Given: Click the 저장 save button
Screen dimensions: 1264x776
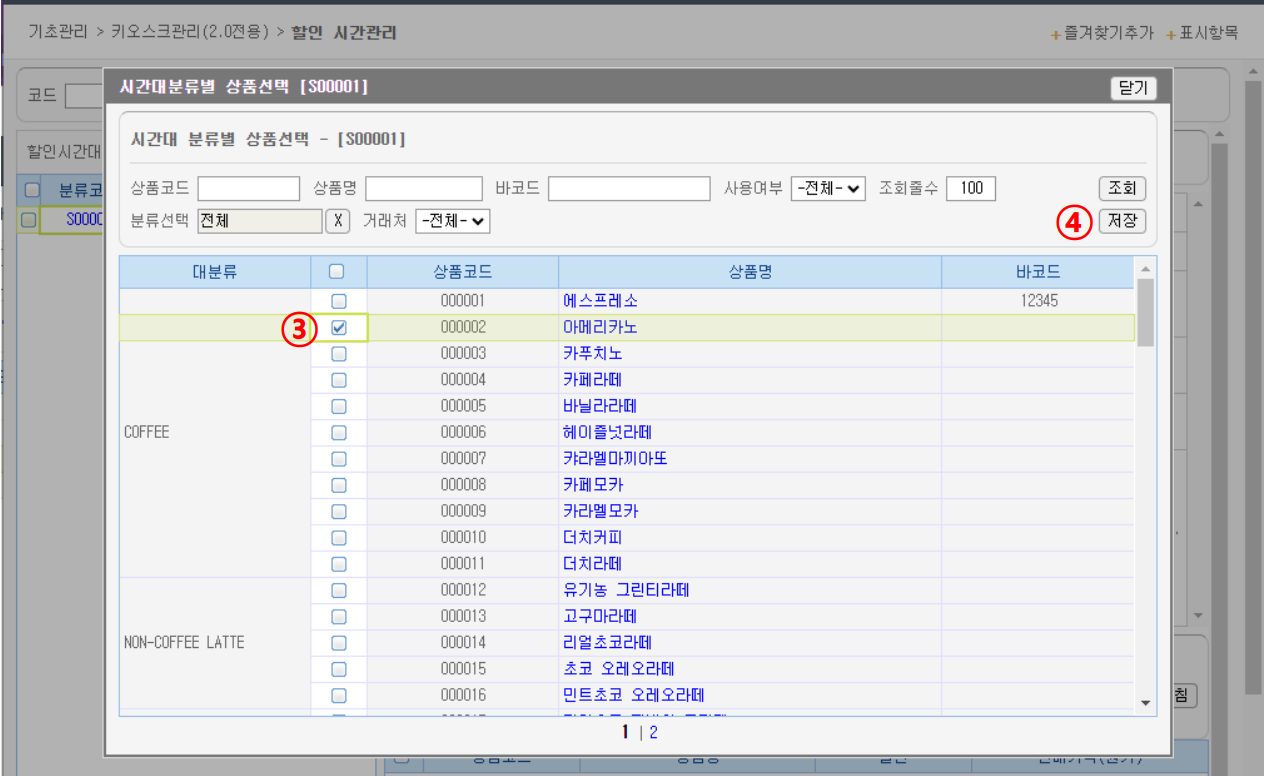Looking at the screenshot, I should click(x=1121, y=221).
